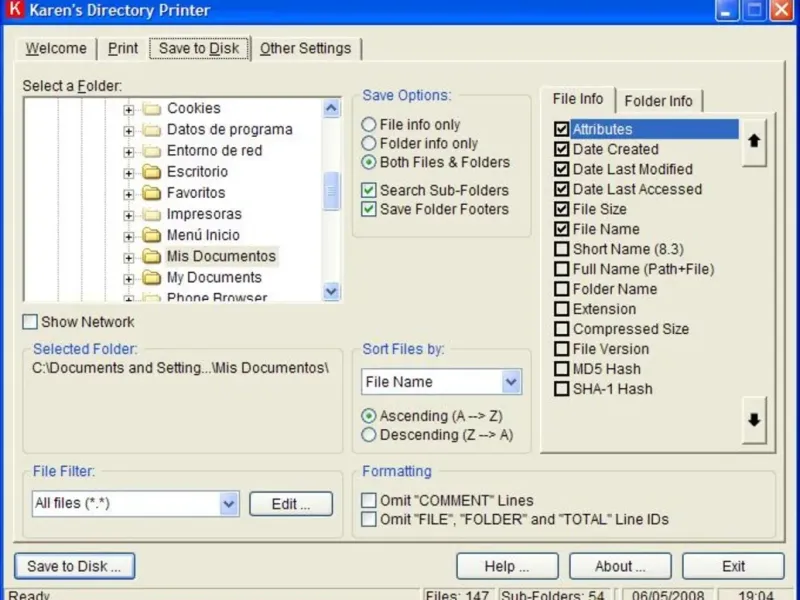Viewport: 800px width, 600px height.
Task: Uncheck the File Size checkbox
Action: pyautogui.click(x=561, y=209)
